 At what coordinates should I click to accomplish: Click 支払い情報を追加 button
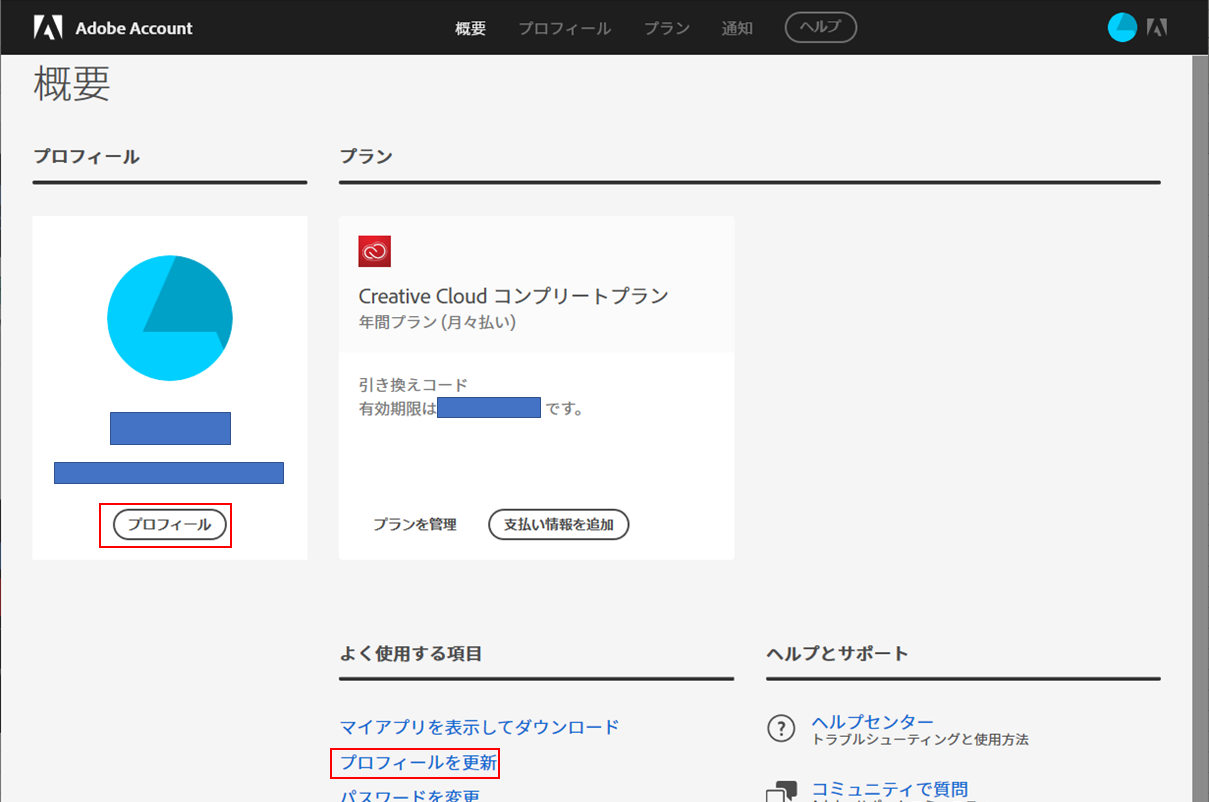558,524
